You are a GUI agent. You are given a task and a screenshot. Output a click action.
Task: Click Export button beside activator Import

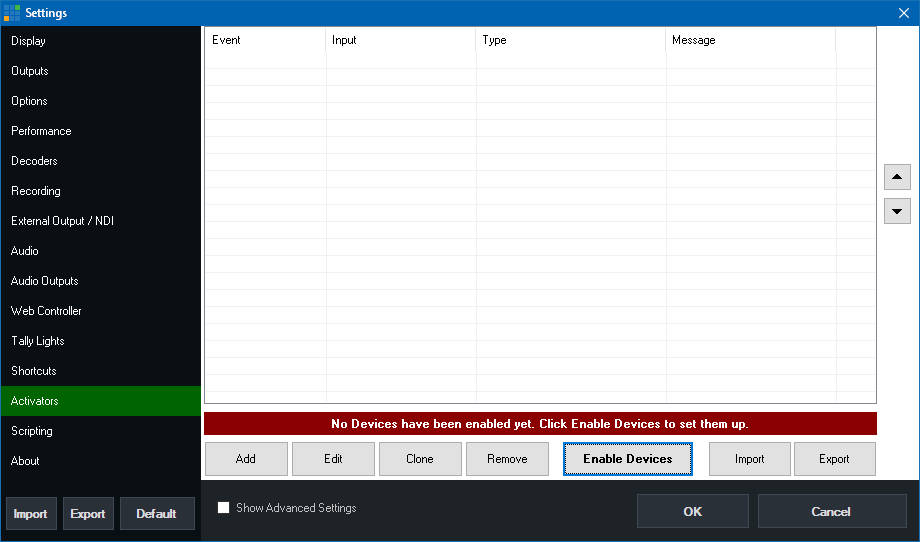(x=834, y=459)
